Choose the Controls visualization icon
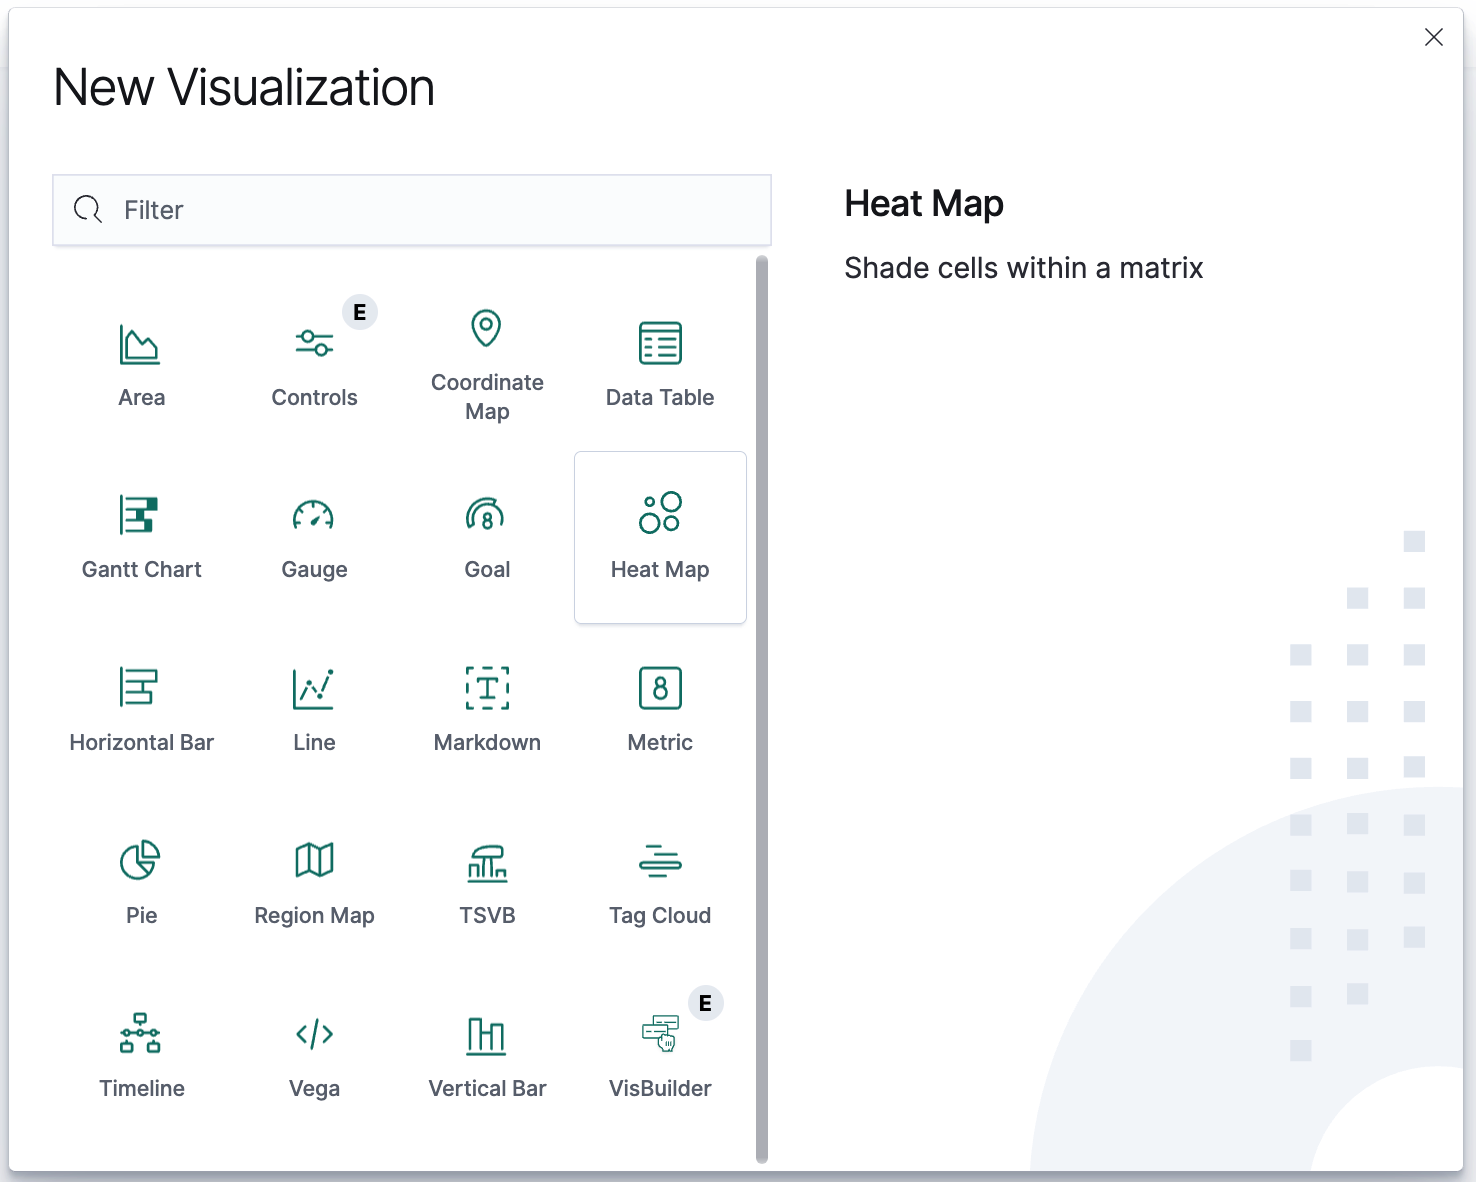This screenshot has width=1476, height=1182. click(314, 344)
